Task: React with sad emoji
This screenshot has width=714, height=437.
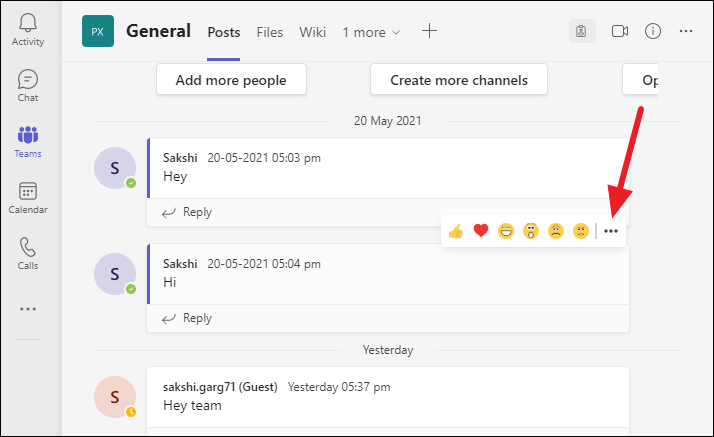Action: pyautogui.click(x=556, y=231)
